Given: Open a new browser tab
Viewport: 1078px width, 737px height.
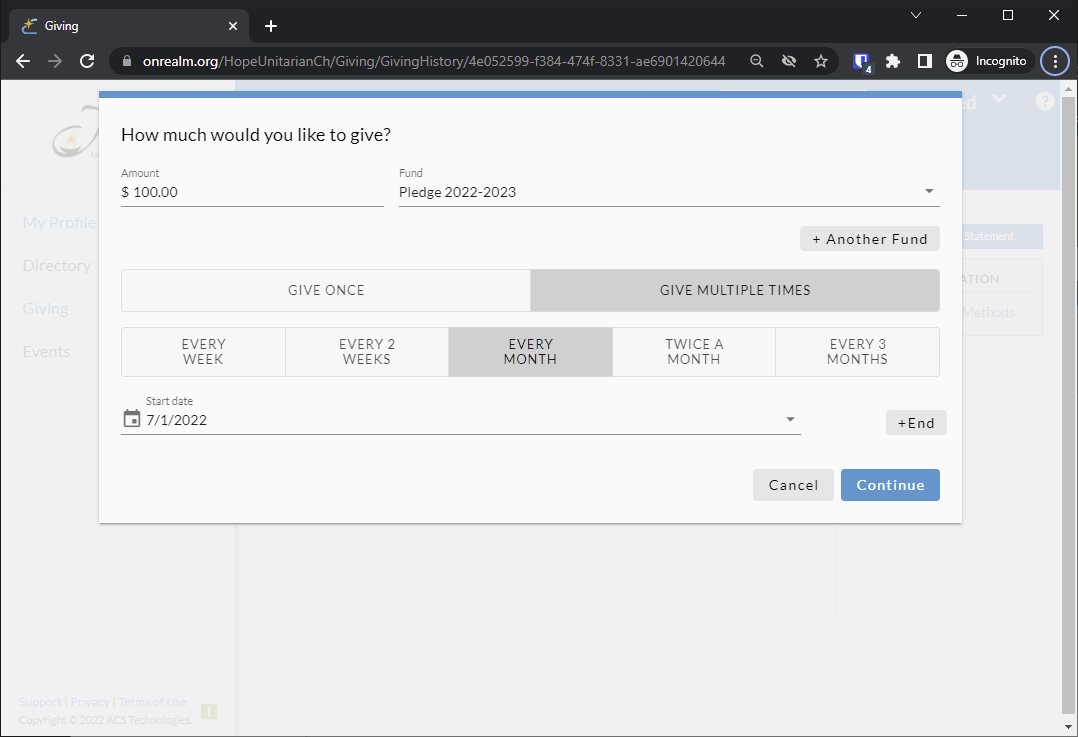Looking at the screenshot, I should coord(271,26).
